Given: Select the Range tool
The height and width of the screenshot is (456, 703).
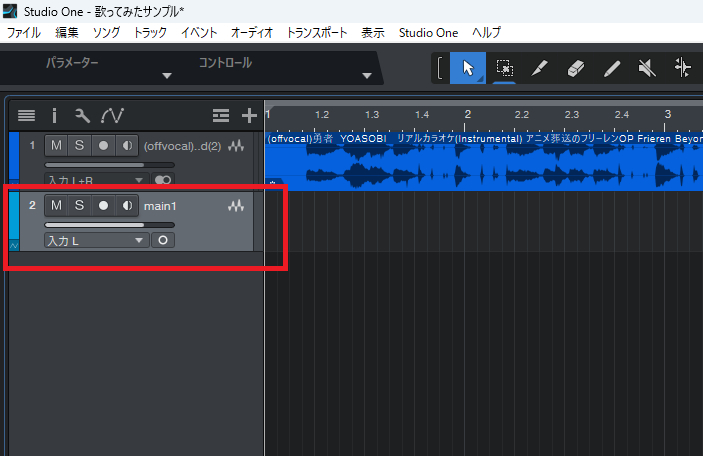Looking at the screenshot, I should 504,68.
